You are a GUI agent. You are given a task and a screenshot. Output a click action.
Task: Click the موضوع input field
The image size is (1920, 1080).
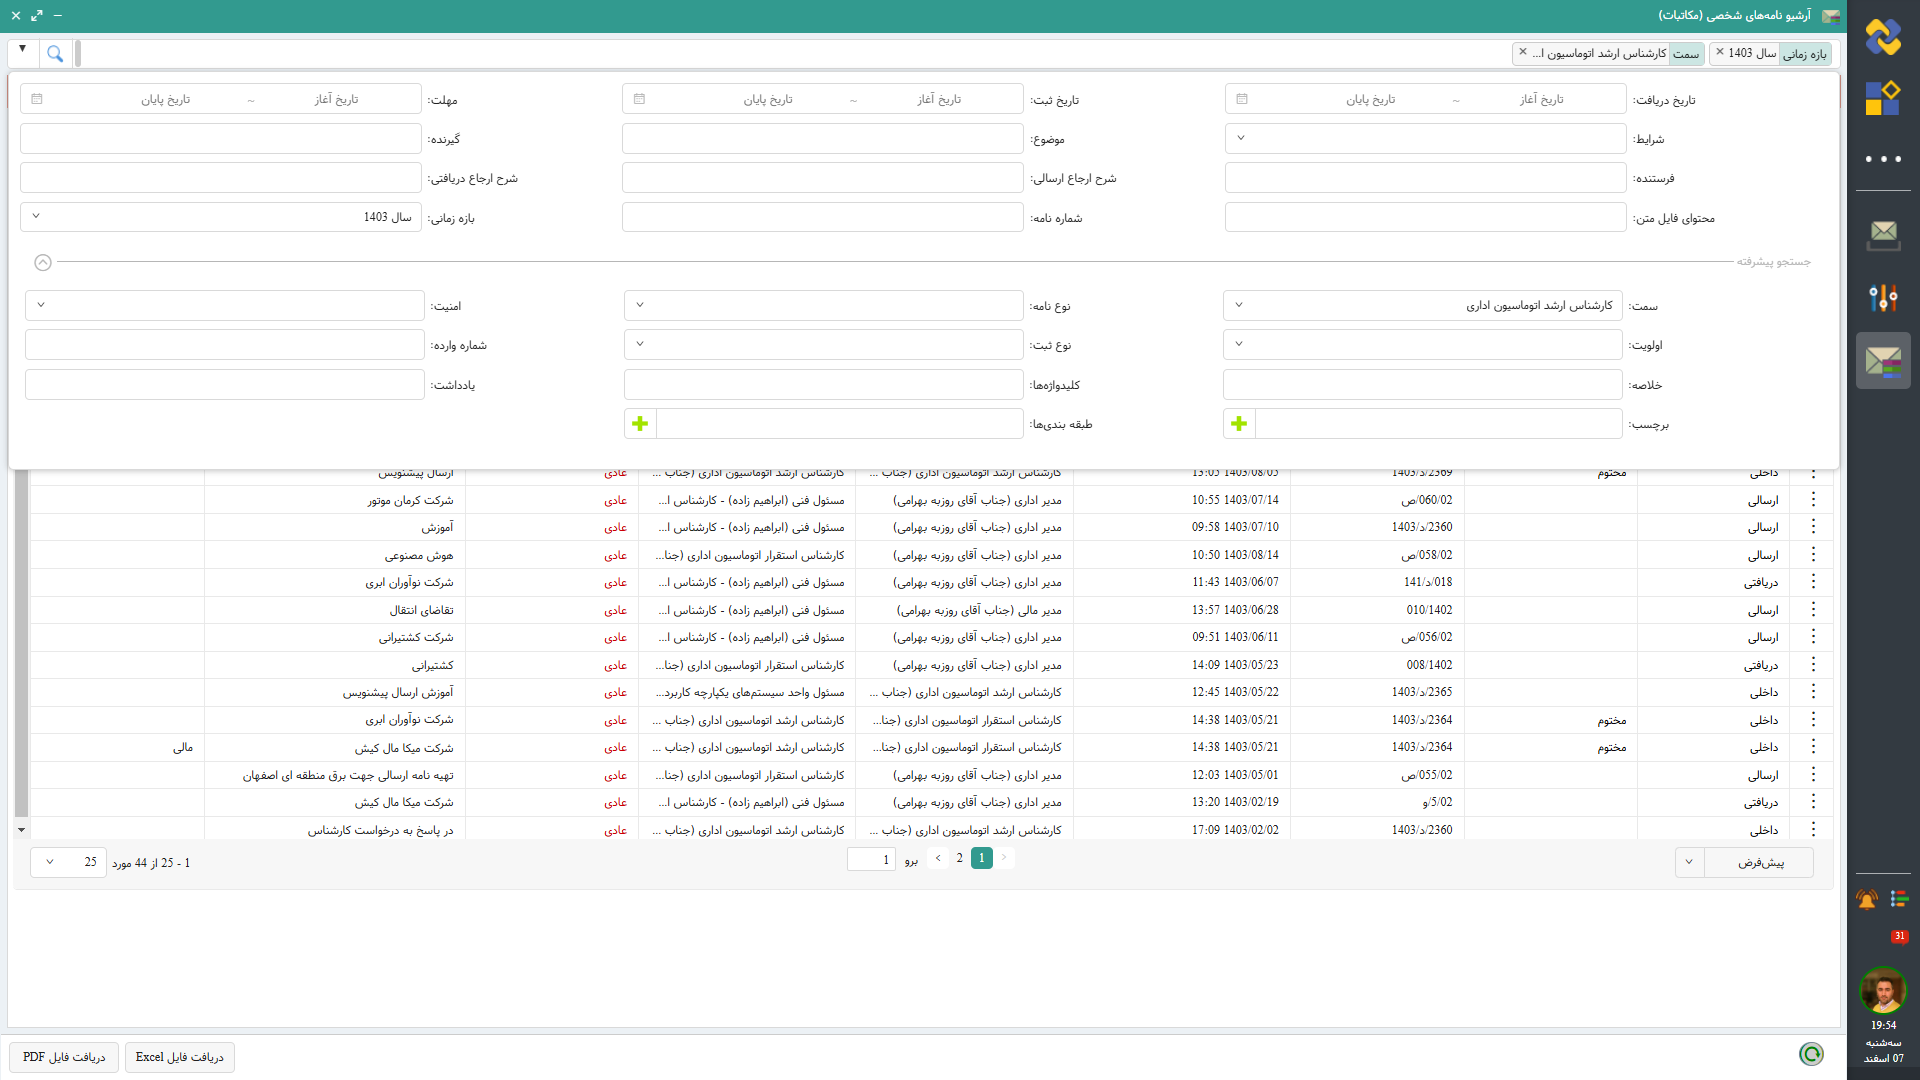point(822,139)
